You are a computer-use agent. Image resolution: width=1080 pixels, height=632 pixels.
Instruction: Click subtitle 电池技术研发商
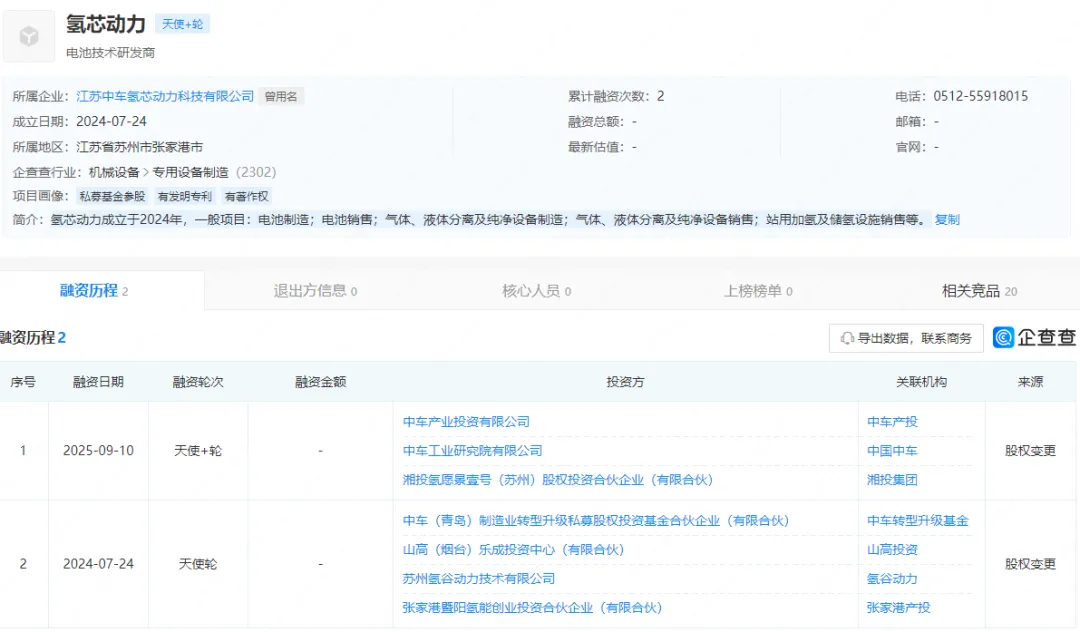[110, 53]
